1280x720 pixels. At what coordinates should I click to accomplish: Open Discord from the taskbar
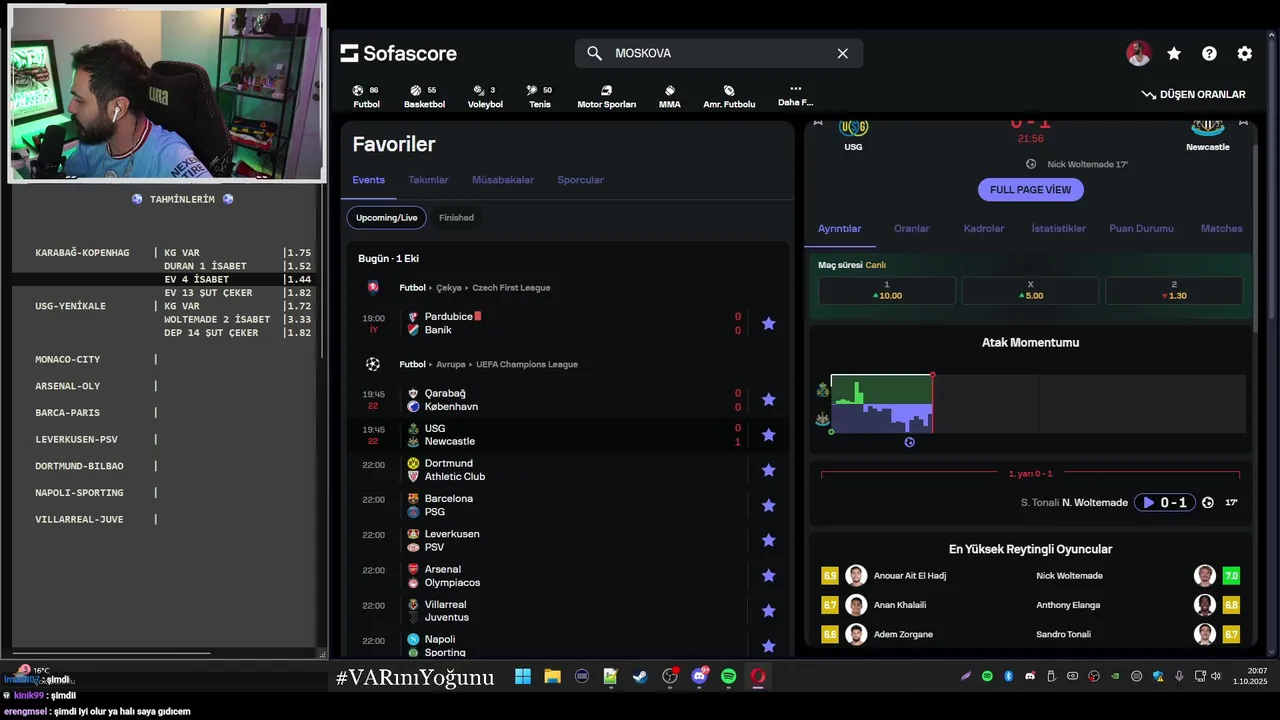(699, 677)
